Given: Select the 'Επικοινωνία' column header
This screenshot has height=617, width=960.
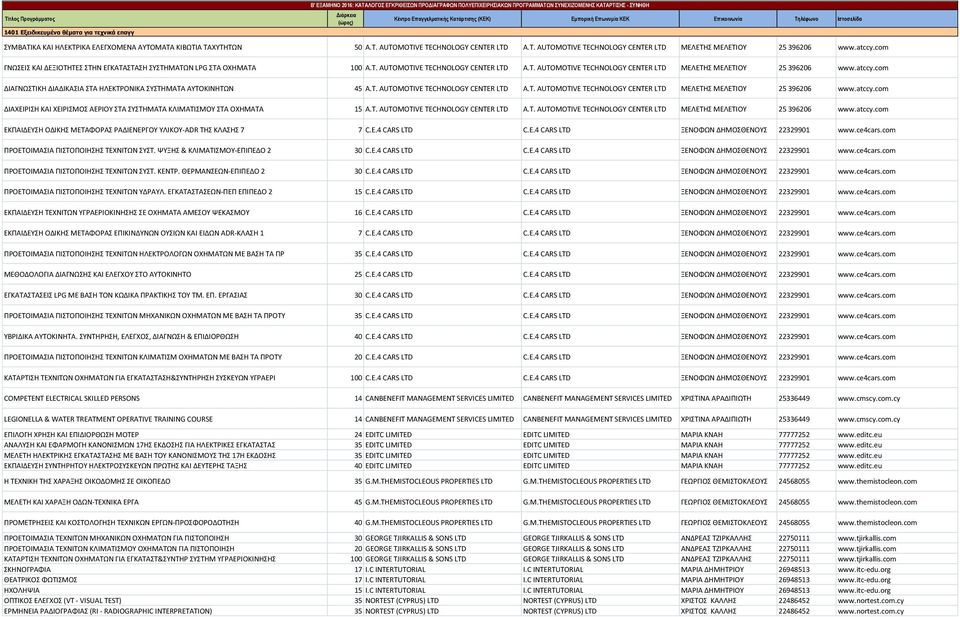Looking at the screenshot, I should 728,19.
